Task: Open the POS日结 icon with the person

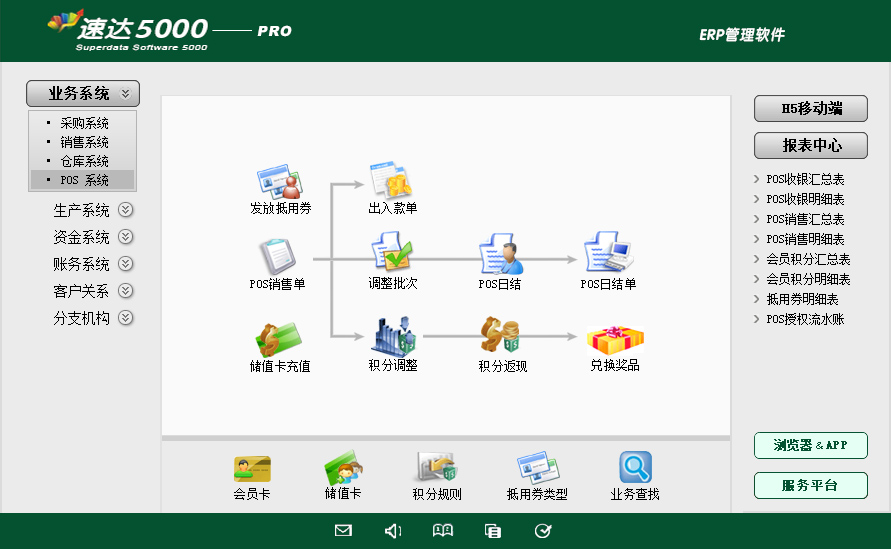Action: pyautogui.click(x=500, y=254)
